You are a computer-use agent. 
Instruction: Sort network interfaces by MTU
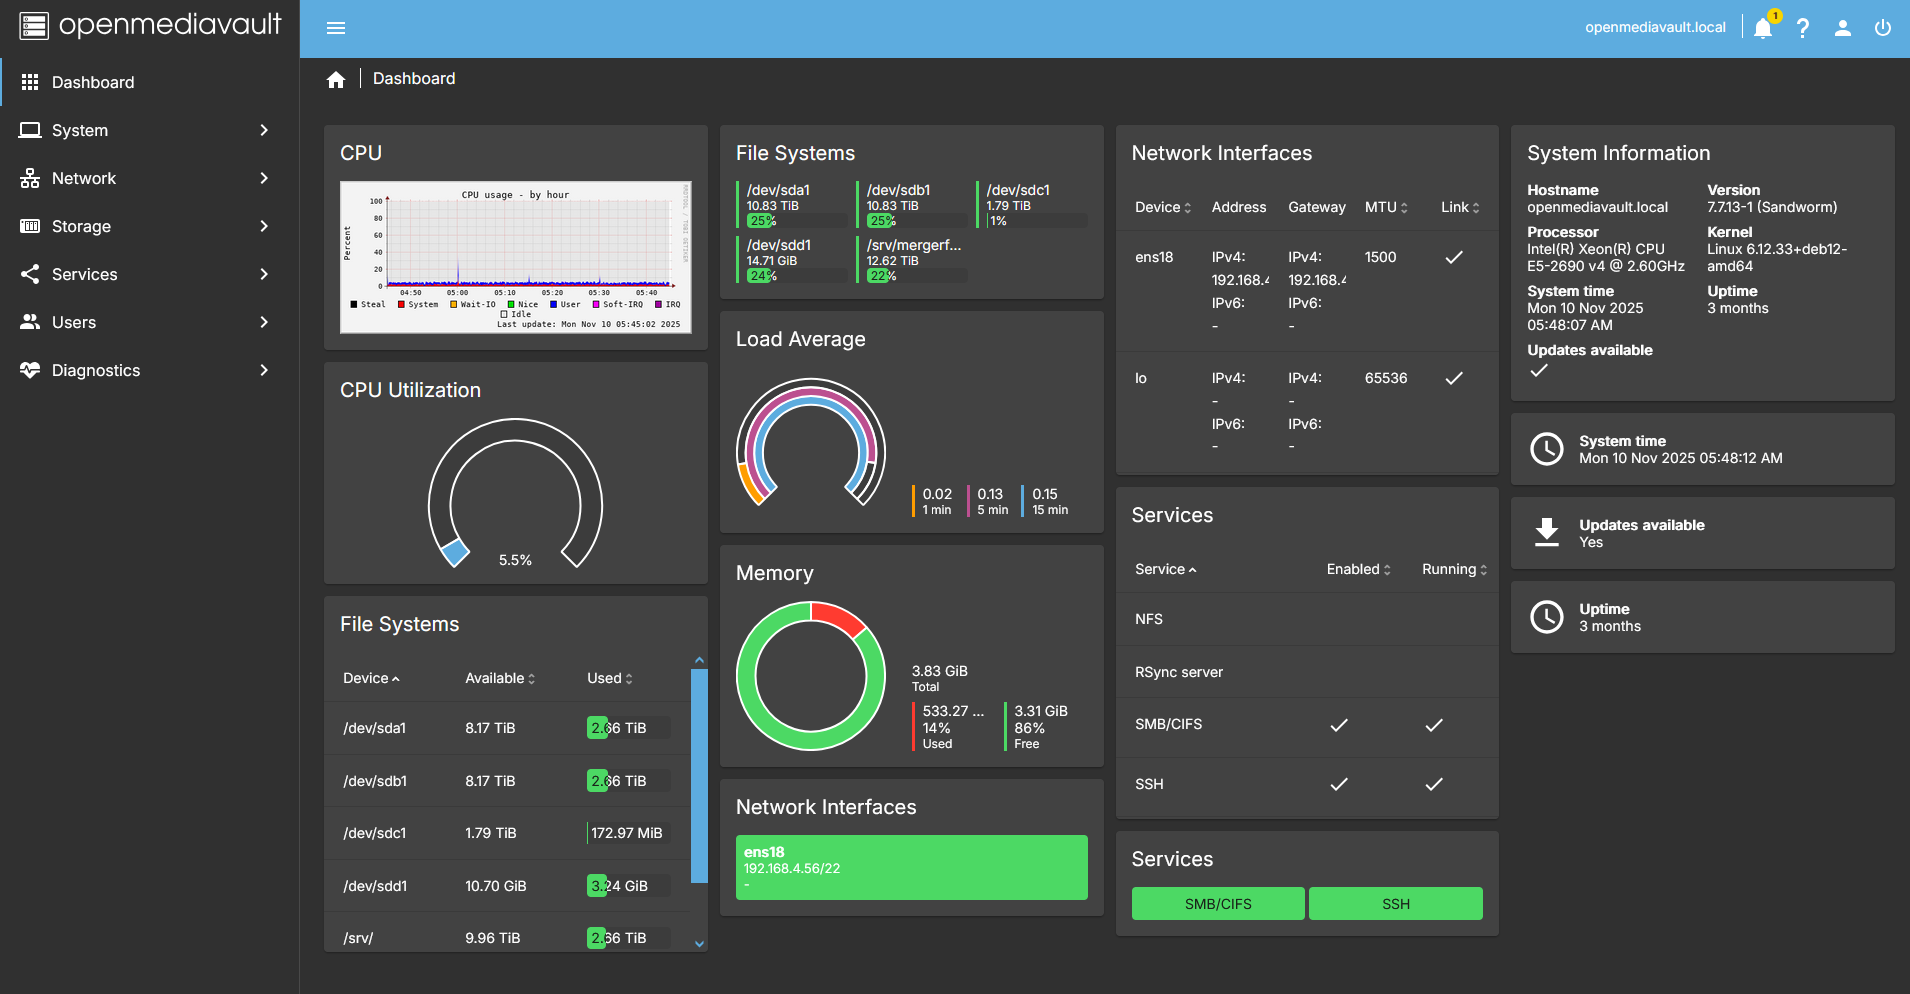tap(1386, 207)
